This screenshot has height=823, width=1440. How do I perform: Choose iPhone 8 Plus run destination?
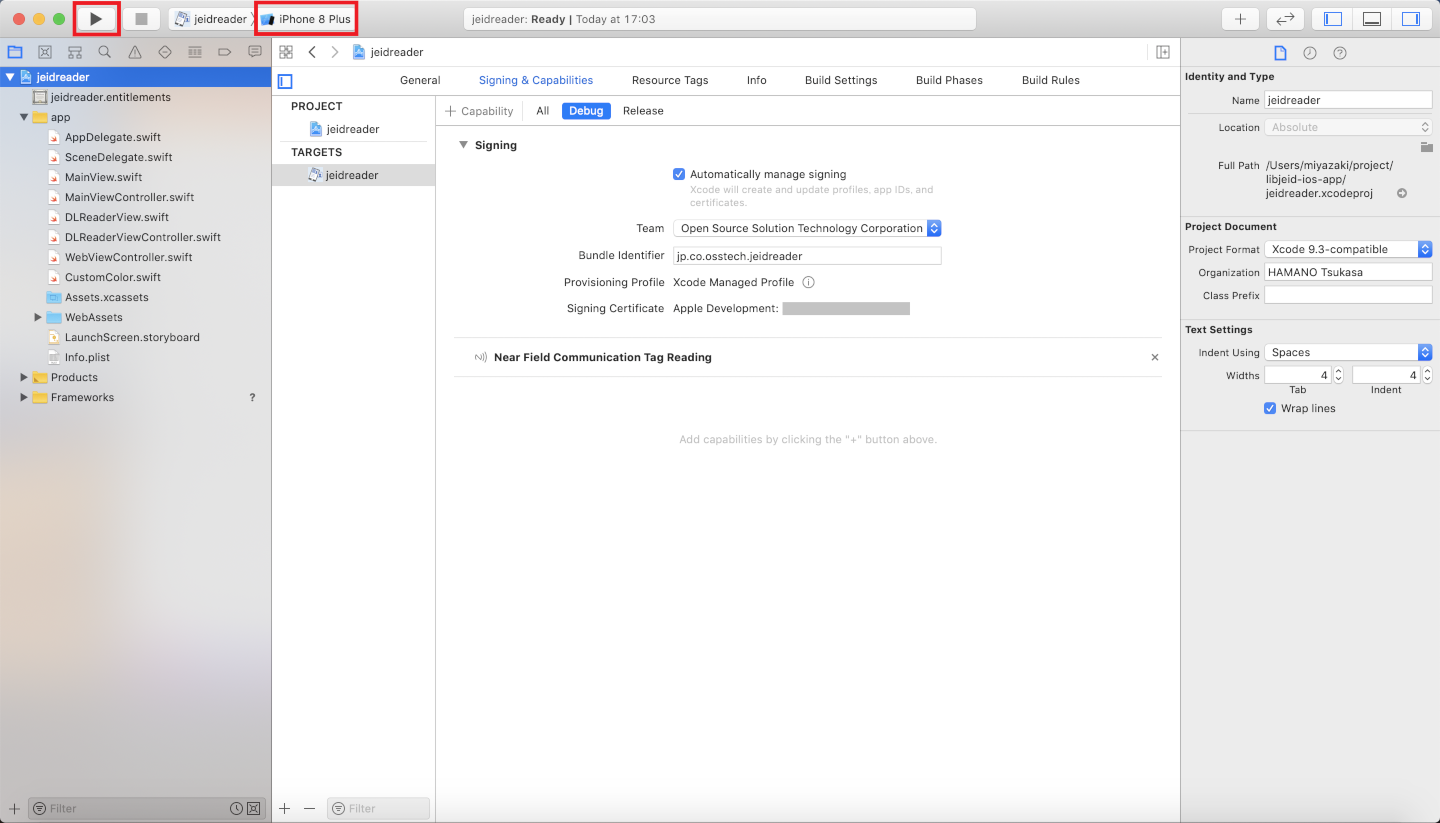(x=306, y=19)
